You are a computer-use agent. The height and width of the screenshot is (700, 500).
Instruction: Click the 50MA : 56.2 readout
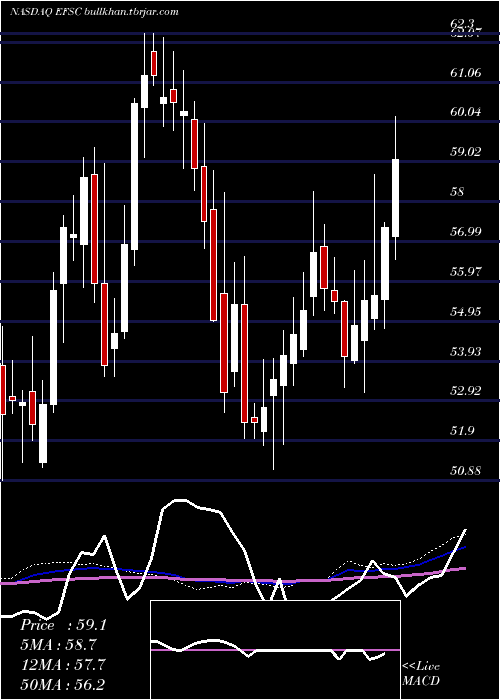[63, 684]
